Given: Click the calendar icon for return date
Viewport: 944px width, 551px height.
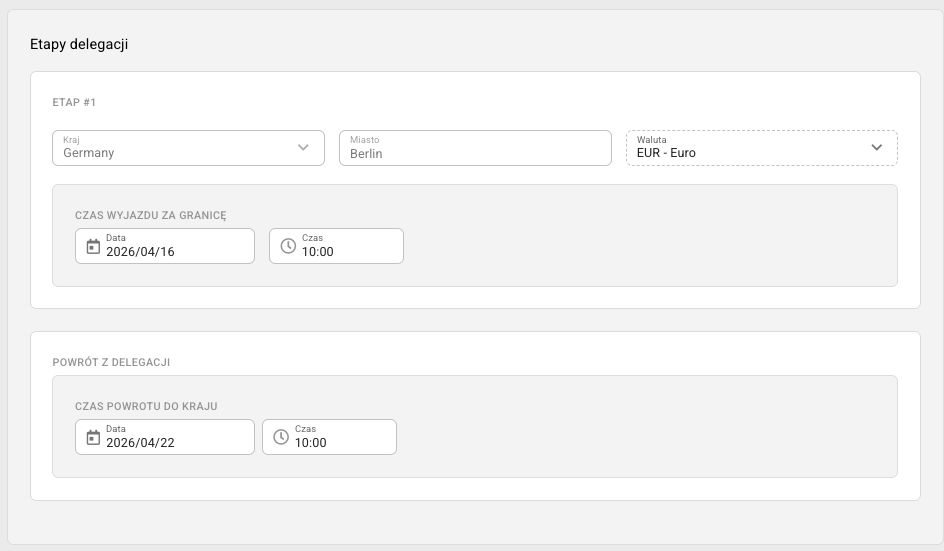Looking at the screenshot, I should pyautogui.click(x=93, y=437).
